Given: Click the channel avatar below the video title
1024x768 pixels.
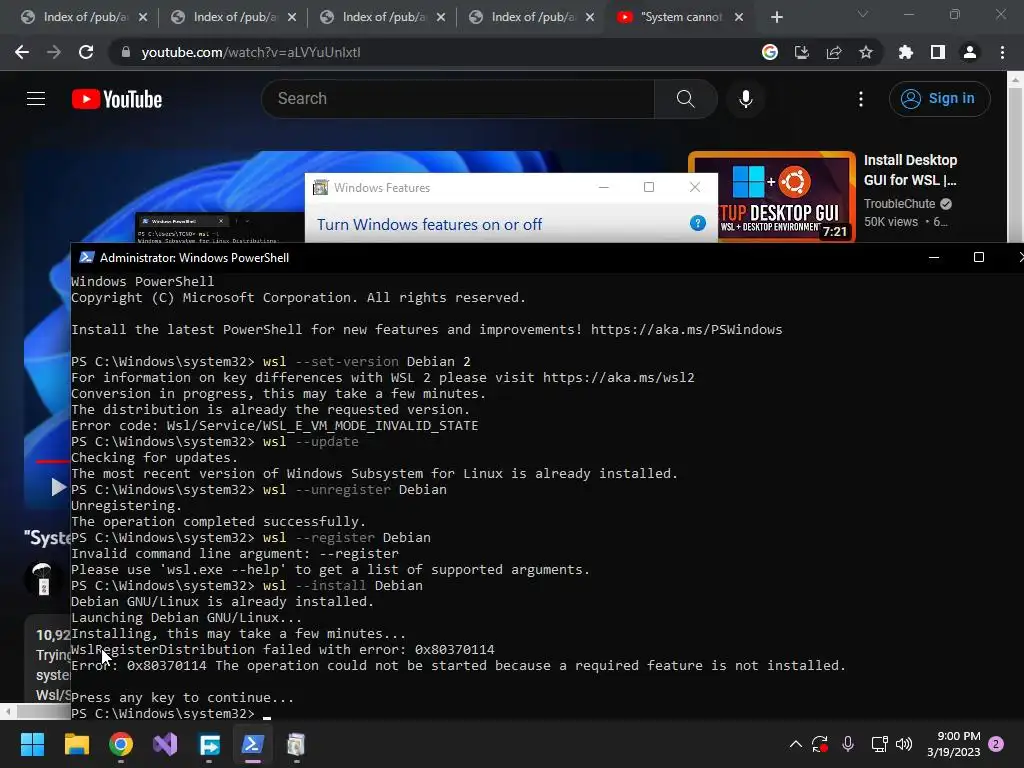Looking at the screenshot, I should [x=42, y=579].
